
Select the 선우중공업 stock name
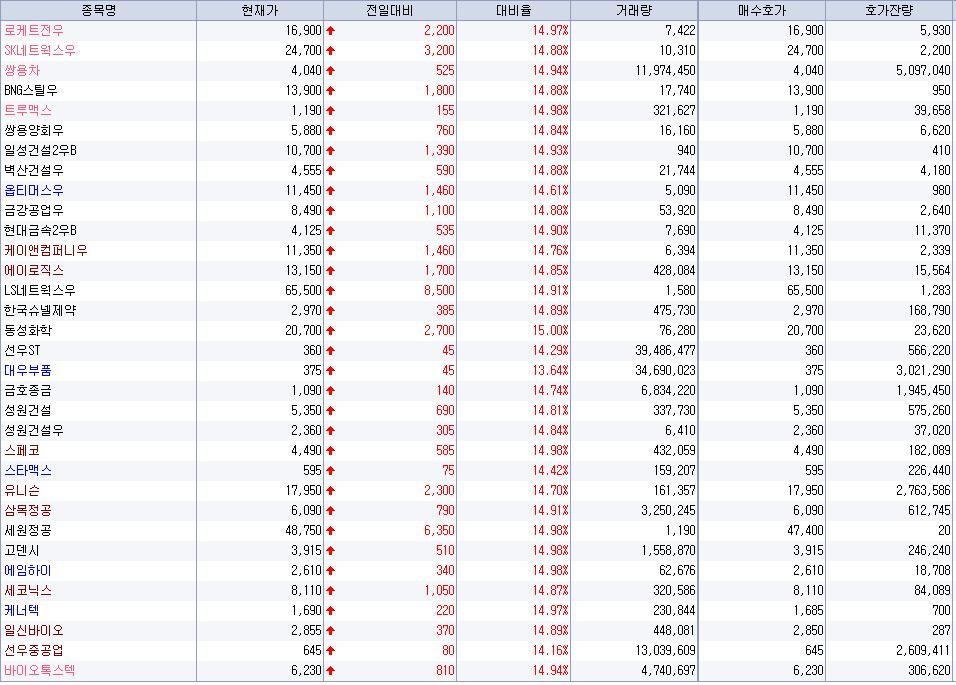click(x=34, y=651)
